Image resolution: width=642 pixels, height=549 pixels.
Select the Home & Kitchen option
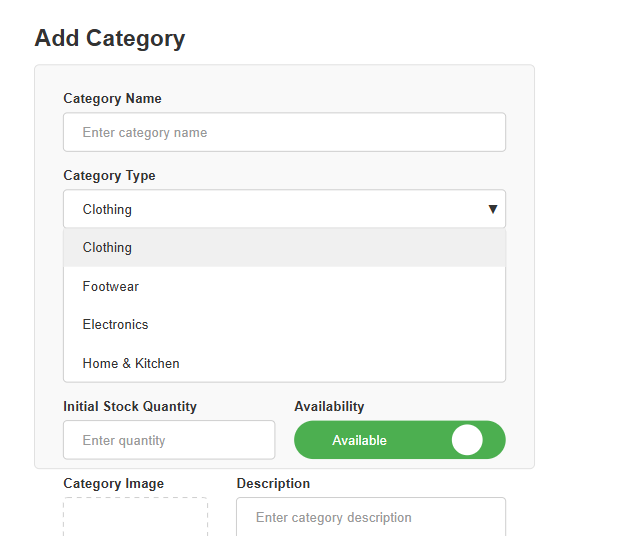pyautogui.click(x=284, y=363)
